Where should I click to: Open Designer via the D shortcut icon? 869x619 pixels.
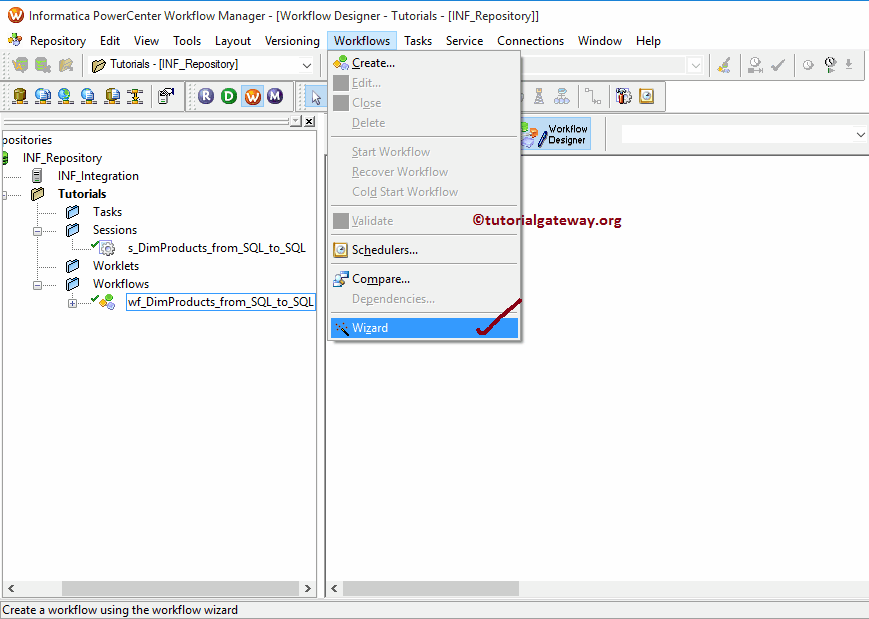[228, 96]
